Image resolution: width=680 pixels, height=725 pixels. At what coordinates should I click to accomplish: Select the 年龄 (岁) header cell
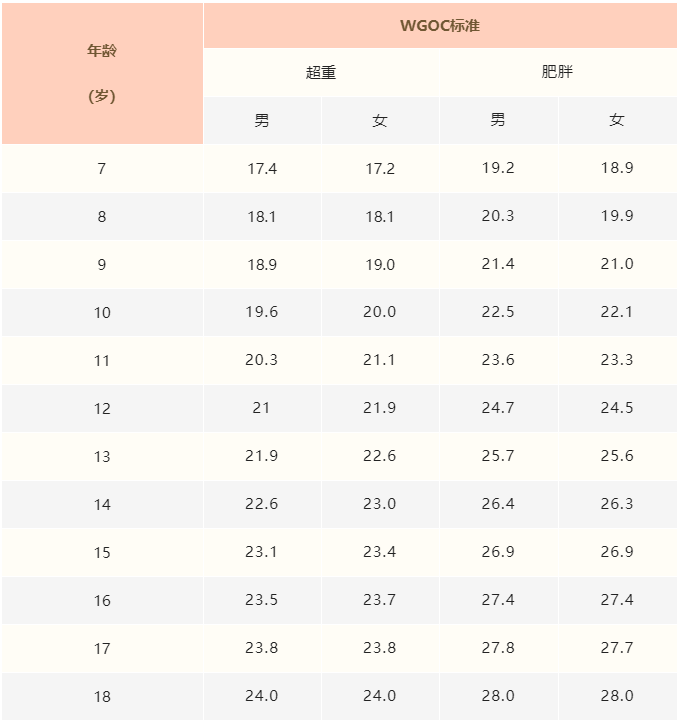pos(102,73)
